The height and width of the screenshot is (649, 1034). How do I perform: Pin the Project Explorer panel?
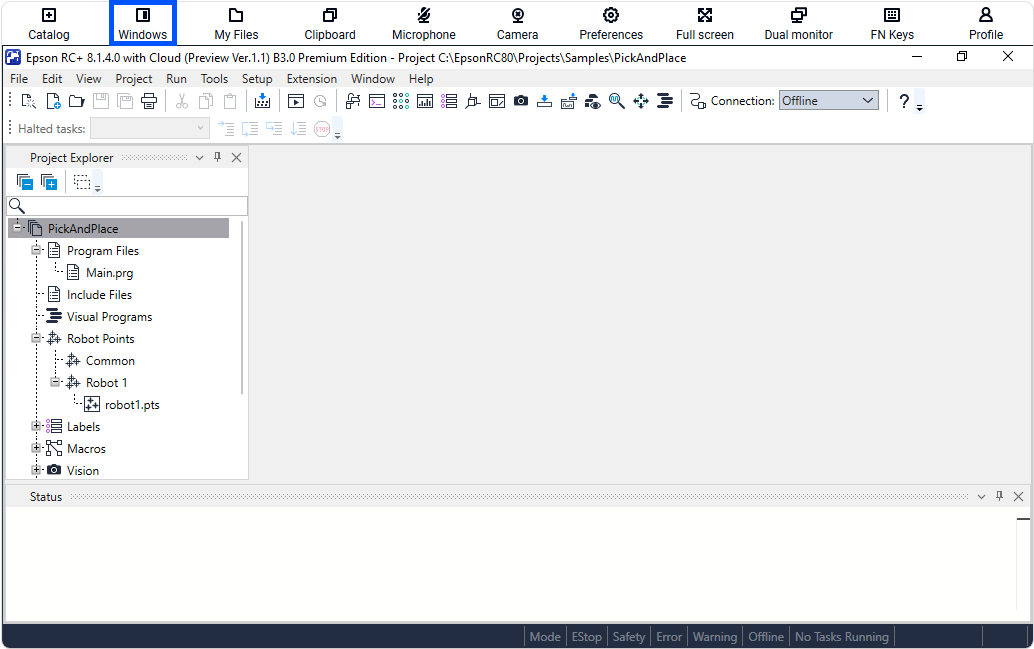coord(218,157)
